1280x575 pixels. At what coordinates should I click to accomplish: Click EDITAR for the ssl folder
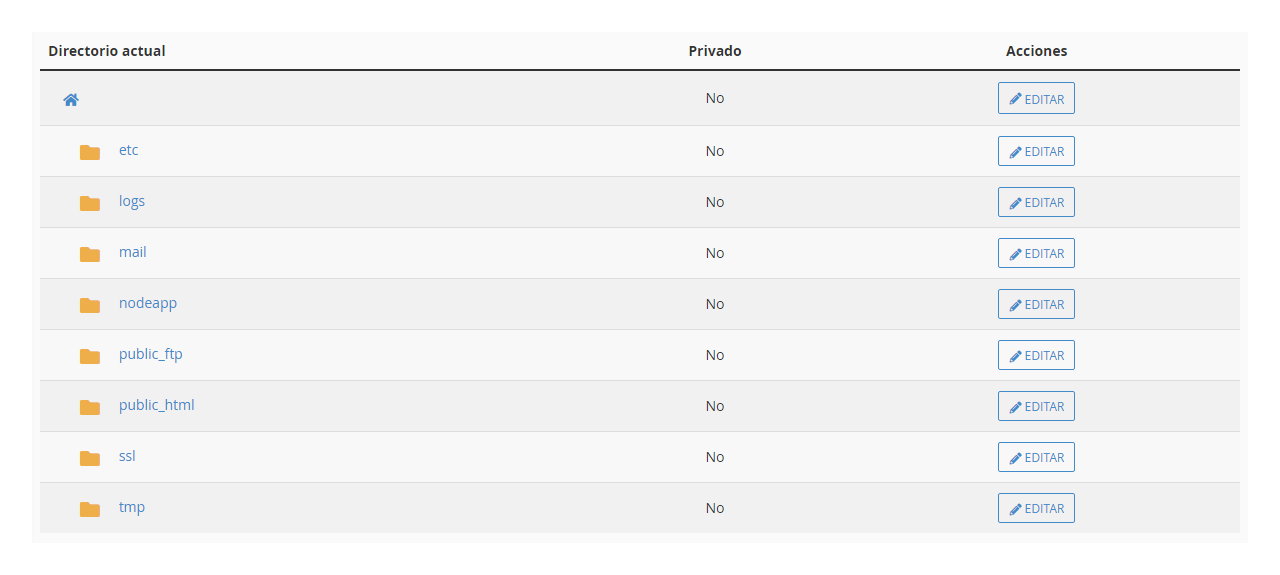tap(1036, 457)
